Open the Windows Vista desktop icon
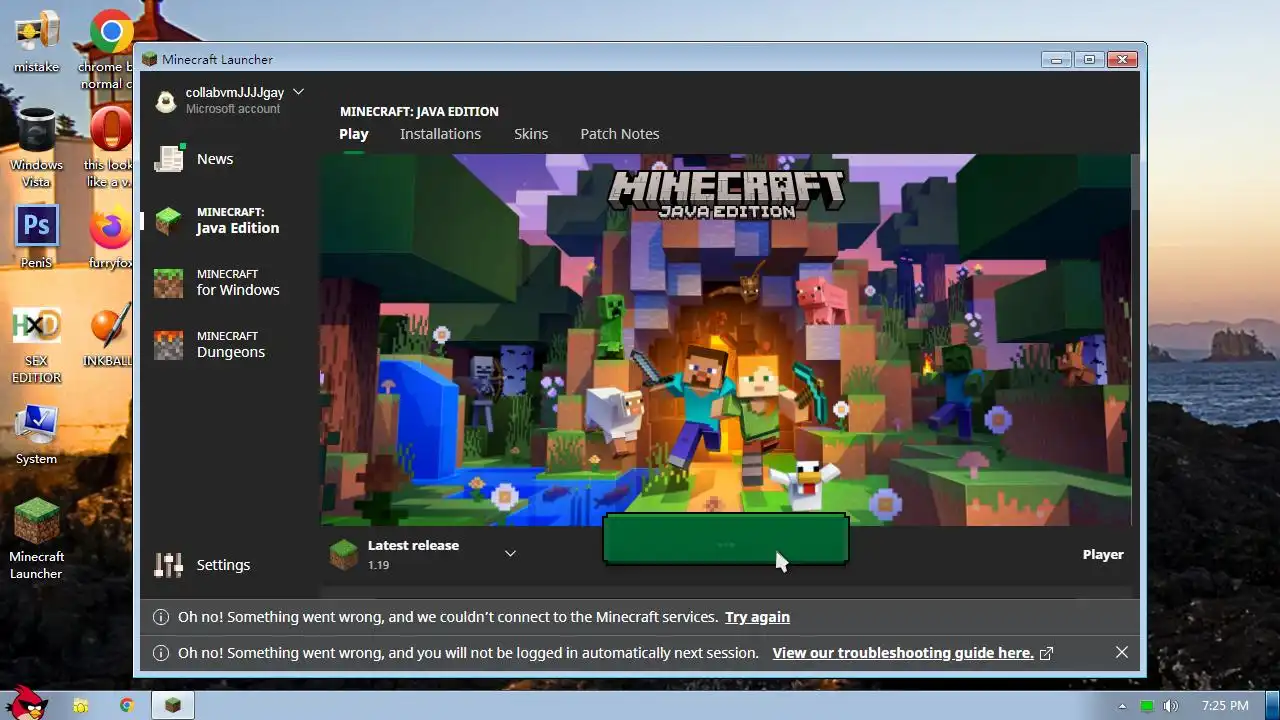The image size is (1280, 720). pos(36,147)
